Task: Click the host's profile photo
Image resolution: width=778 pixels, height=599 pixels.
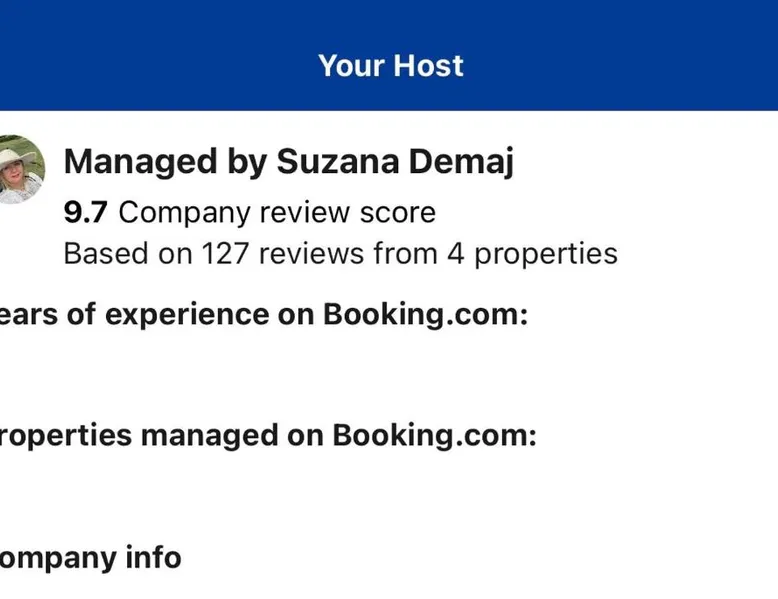Action: (x=20, y=168)
